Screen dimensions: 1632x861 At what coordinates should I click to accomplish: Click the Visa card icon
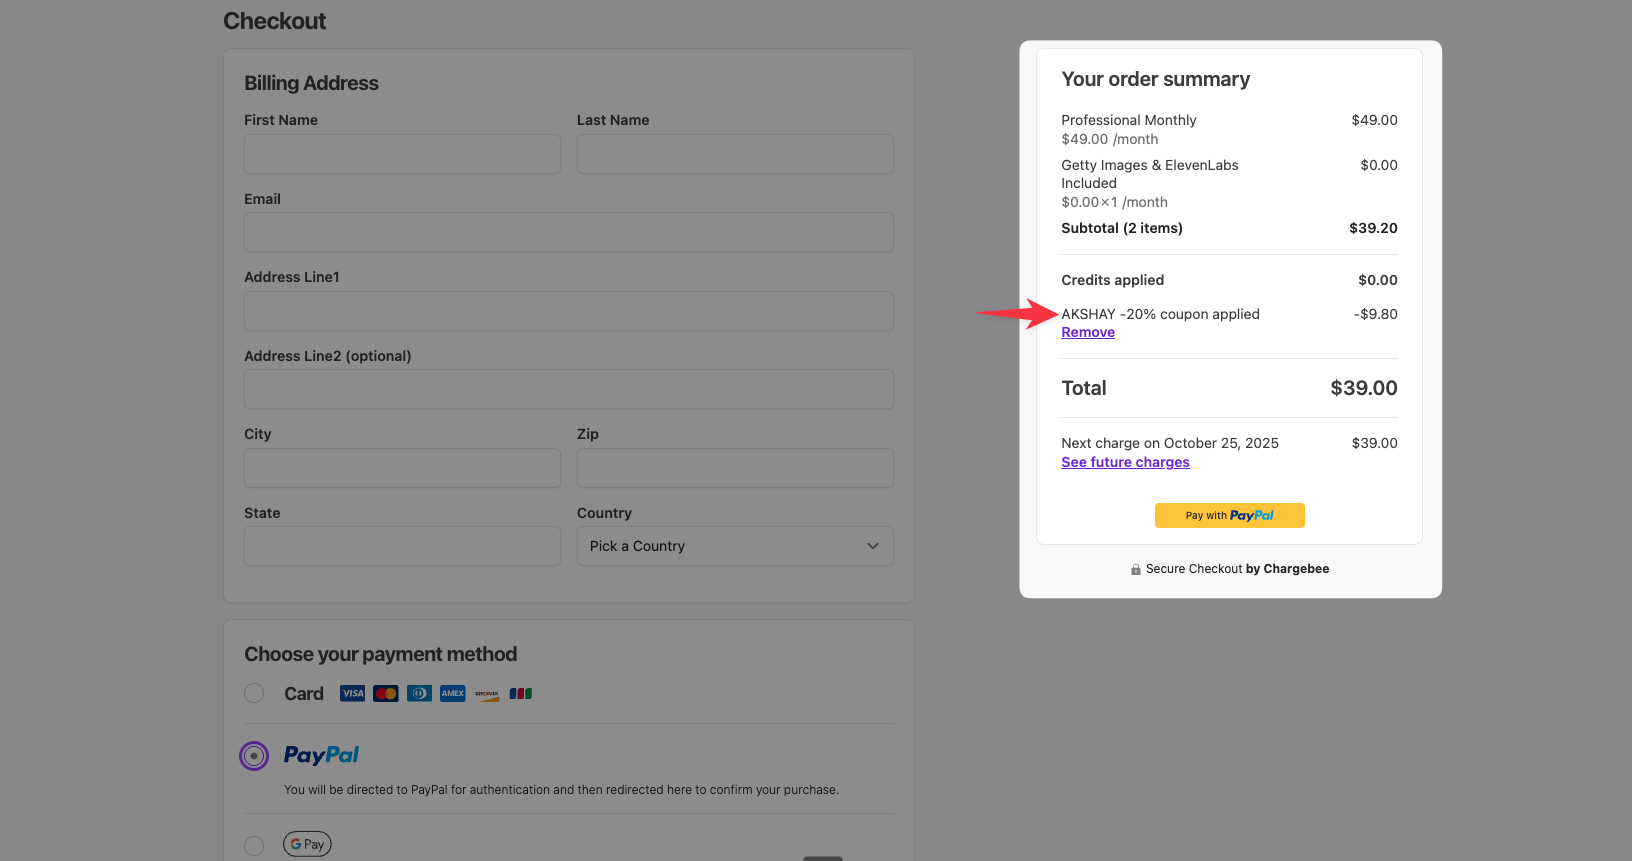[x=352, y=694]
